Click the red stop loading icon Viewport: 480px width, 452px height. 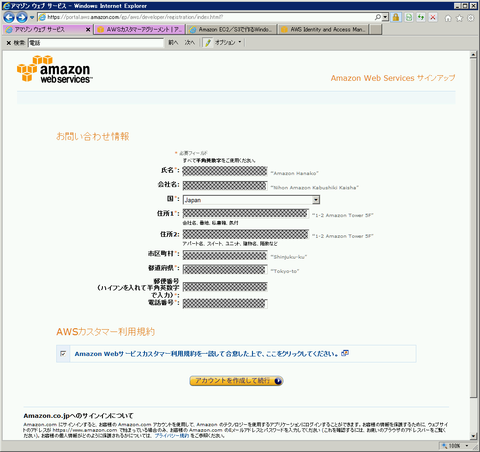433,17
